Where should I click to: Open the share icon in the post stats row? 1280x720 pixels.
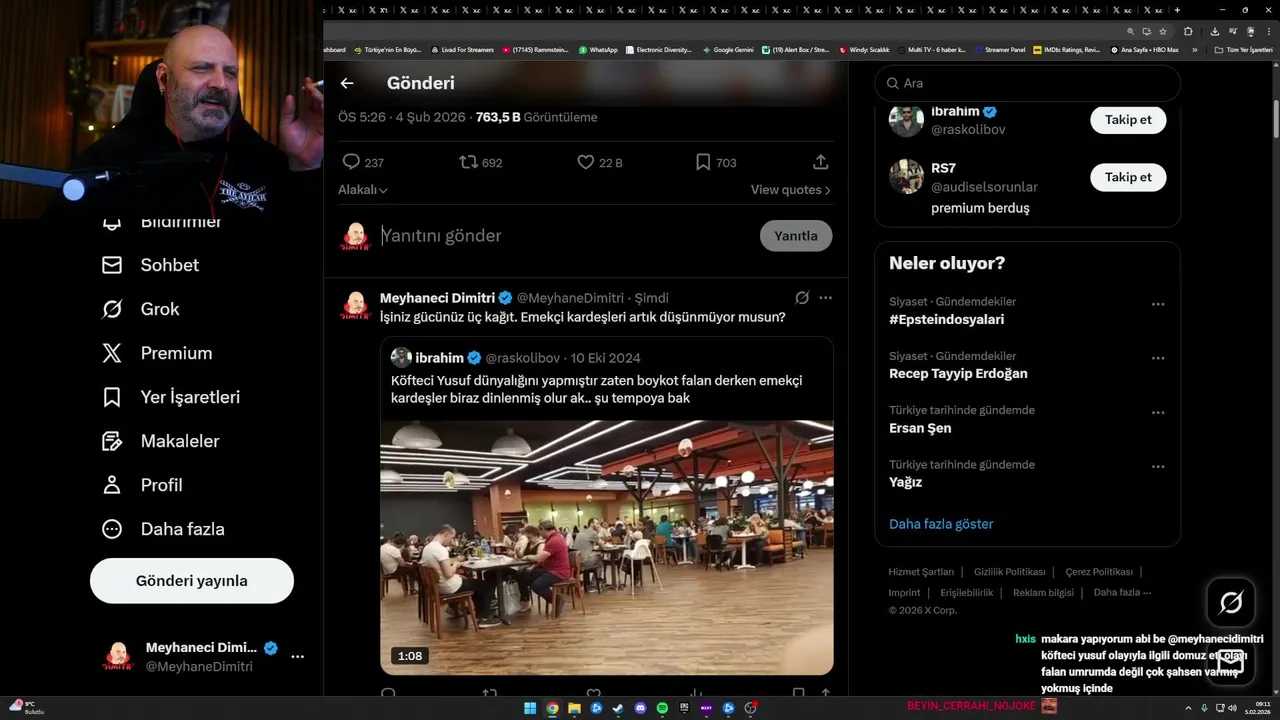click(x=820, y=162)
